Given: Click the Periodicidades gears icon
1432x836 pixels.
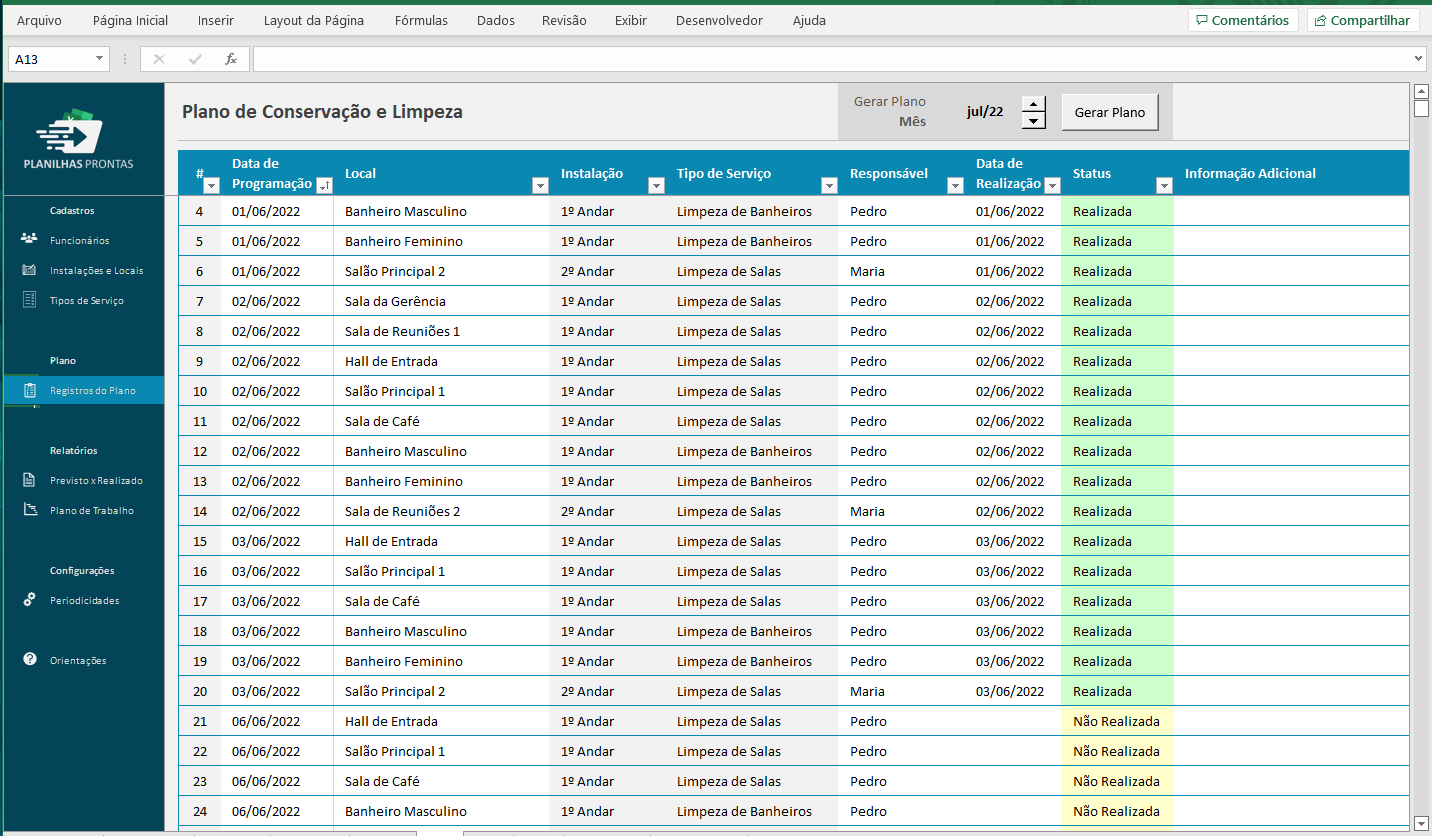Looking at the screenshot, I should point(29,600).
